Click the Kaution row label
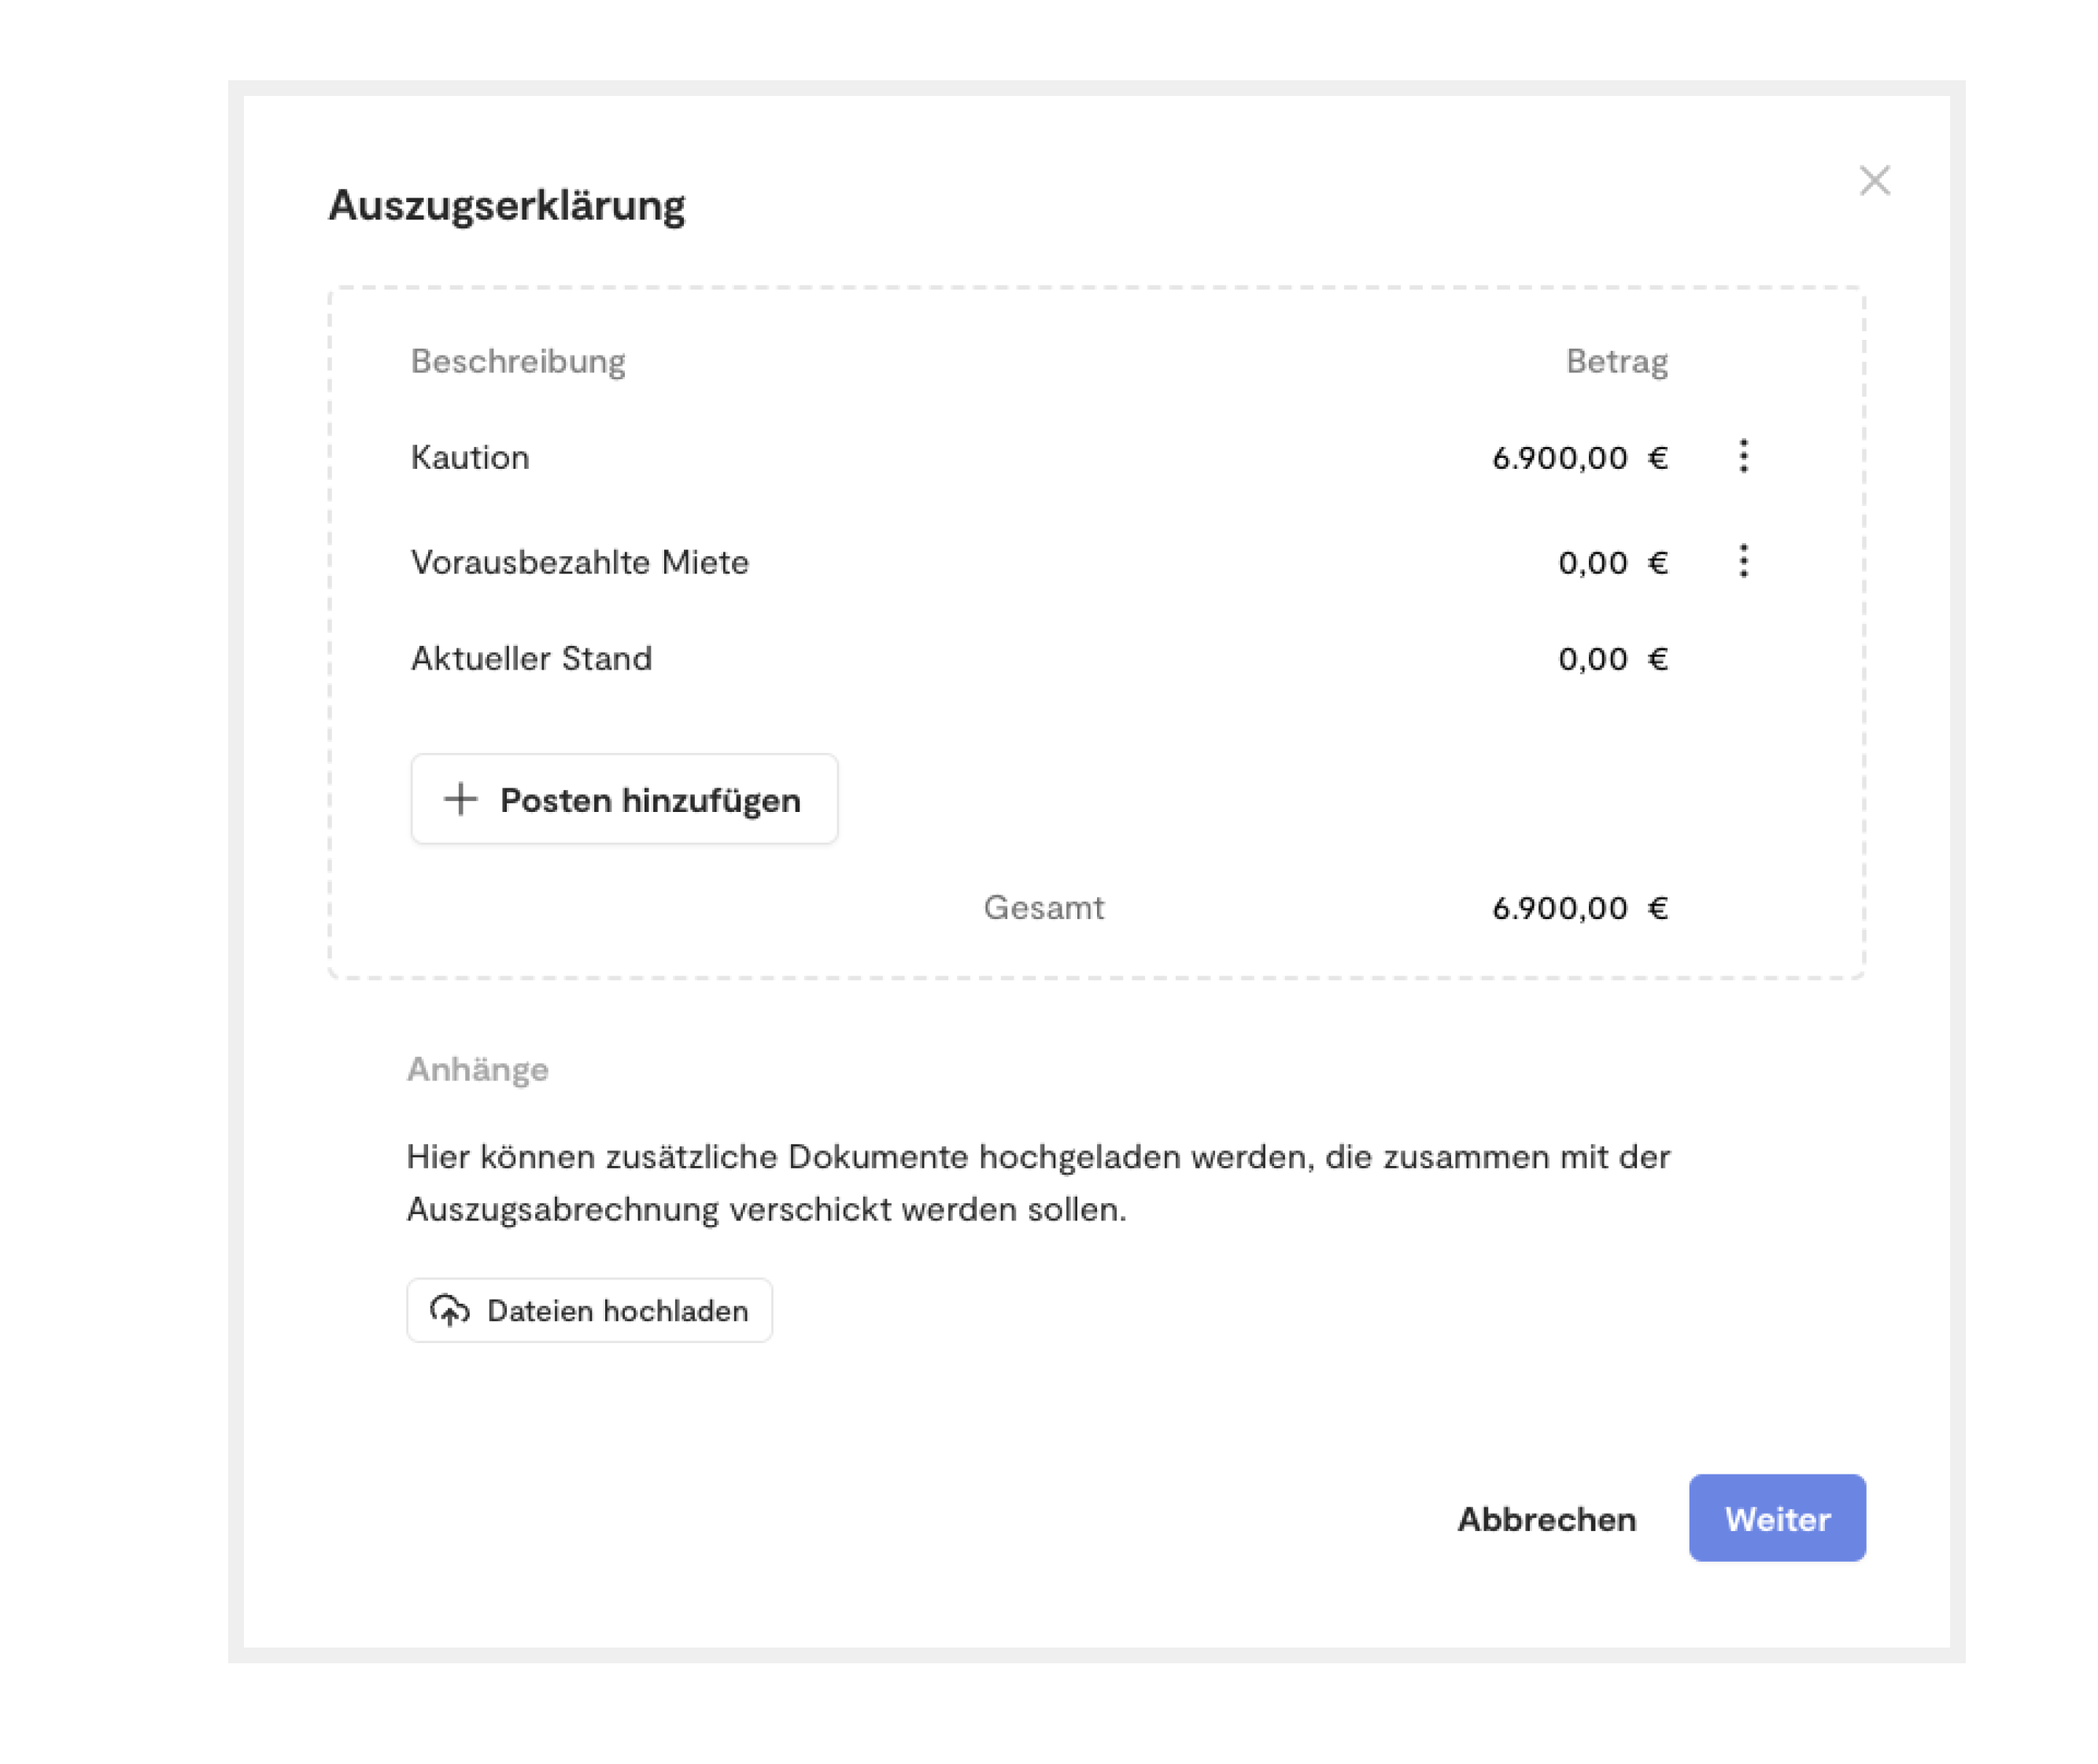Screen dimensions: 2098x1764 pos(470,457)
